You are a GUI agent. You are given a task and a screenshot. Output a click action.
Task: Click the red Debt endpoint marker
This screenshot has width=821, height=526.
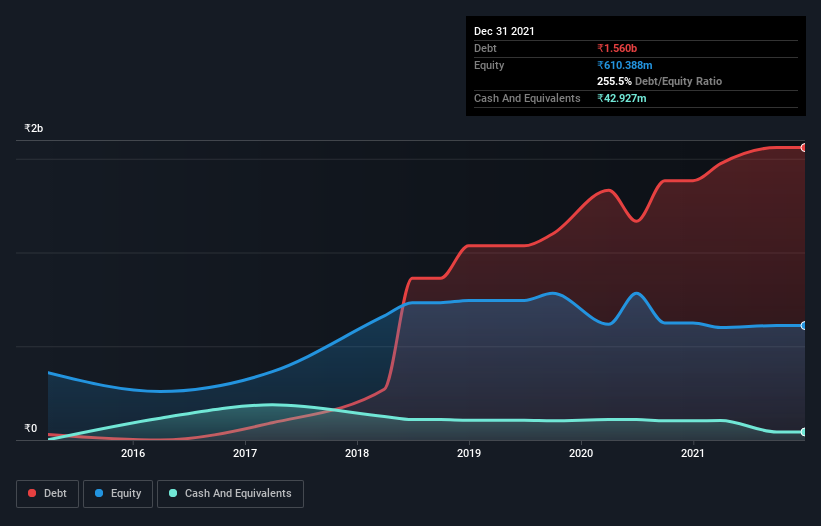[804, 148]
